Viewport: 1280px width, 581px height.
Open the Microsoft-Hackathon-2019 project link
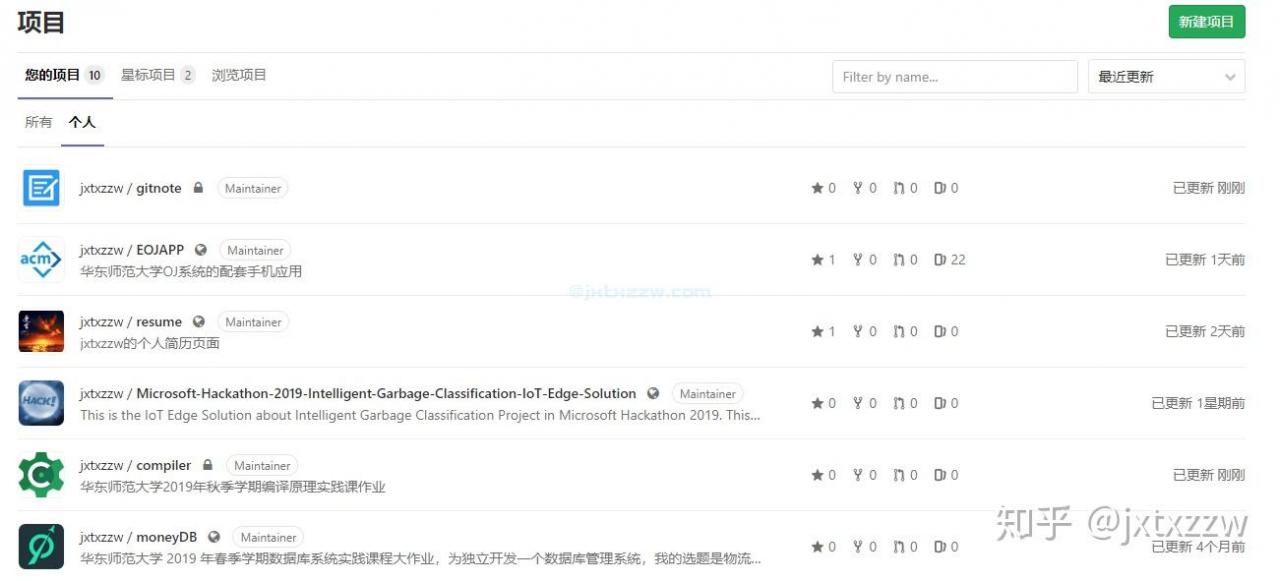(x=357, y=394)
